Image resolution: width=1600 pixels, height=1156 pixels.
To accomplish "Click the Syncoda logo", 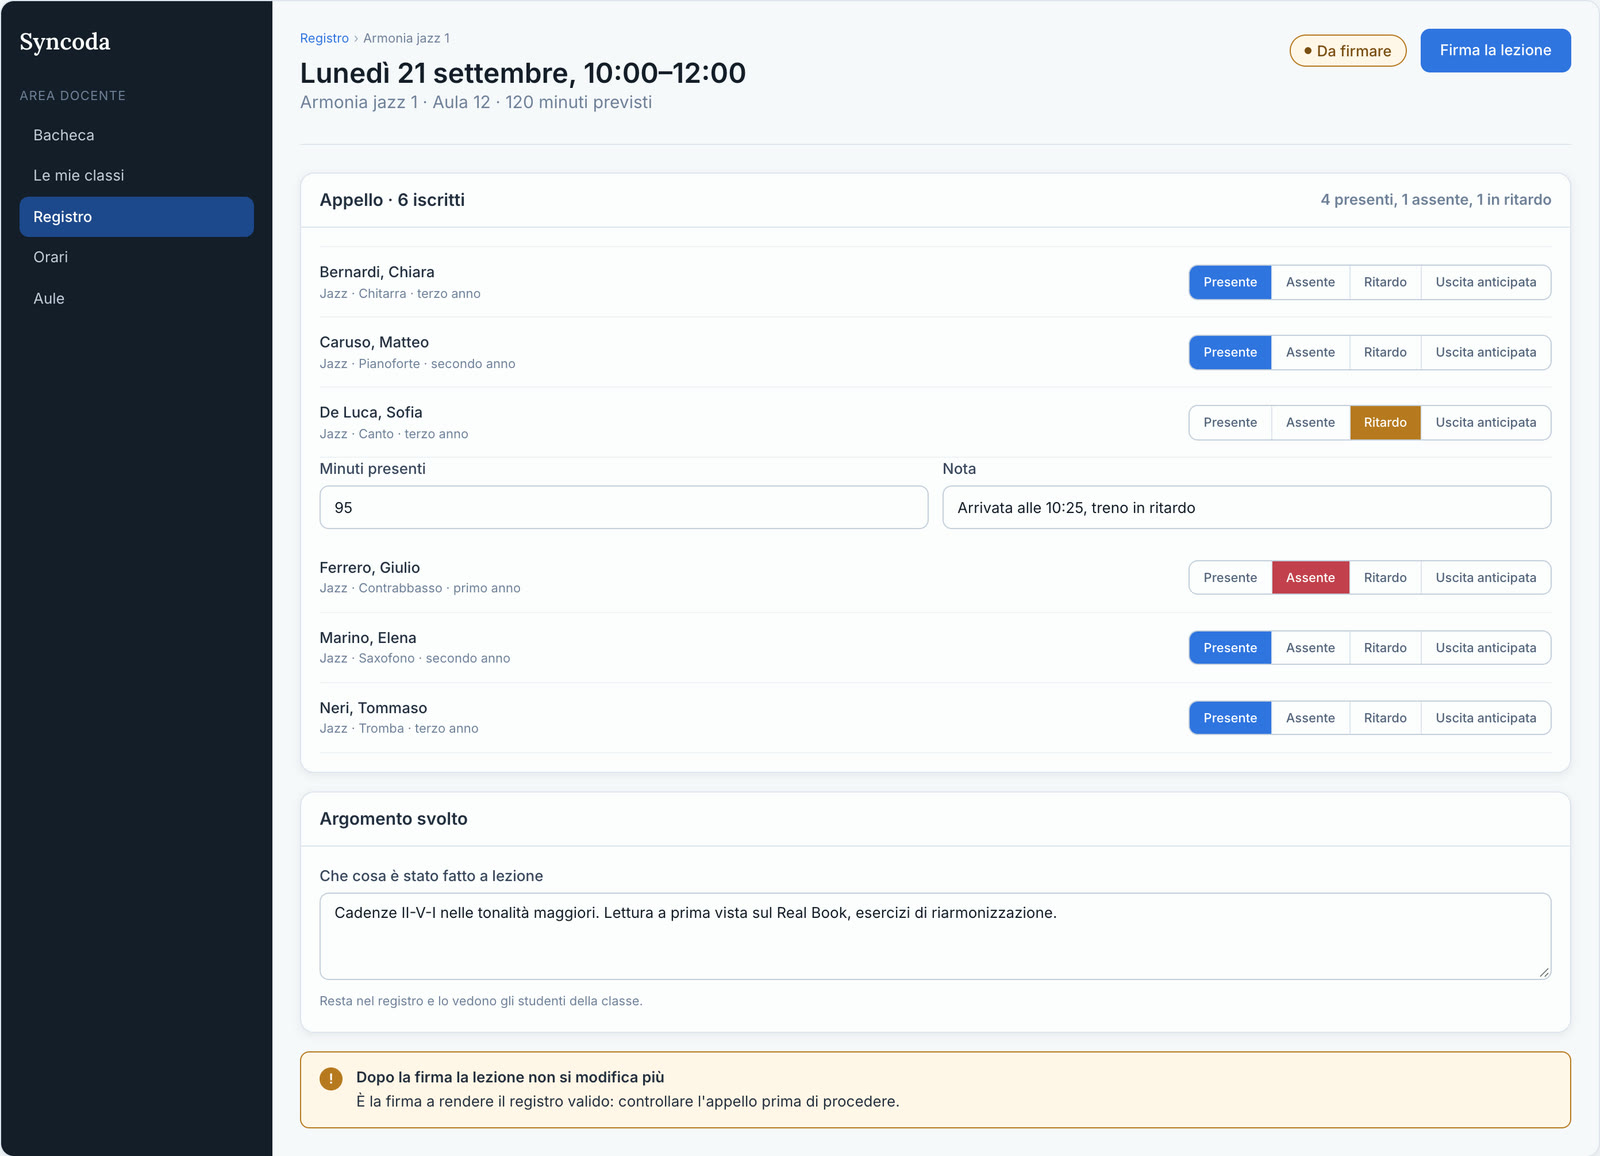I will coord(65,42).
